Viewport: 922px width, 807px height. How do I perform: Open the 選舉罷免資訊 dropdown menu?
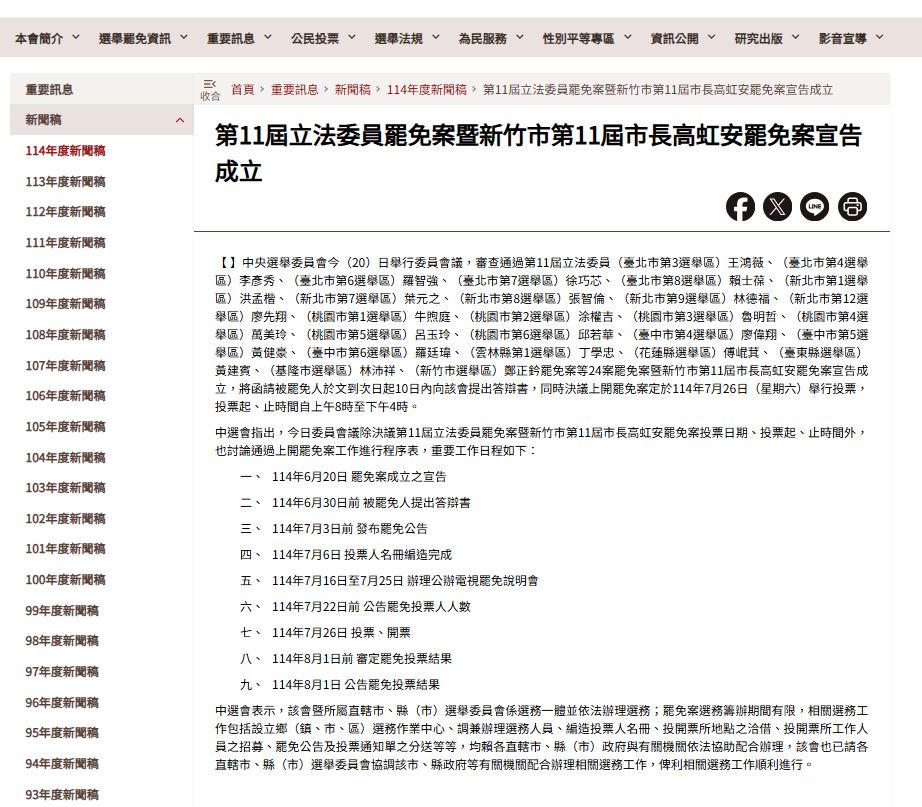coord(143,38)
